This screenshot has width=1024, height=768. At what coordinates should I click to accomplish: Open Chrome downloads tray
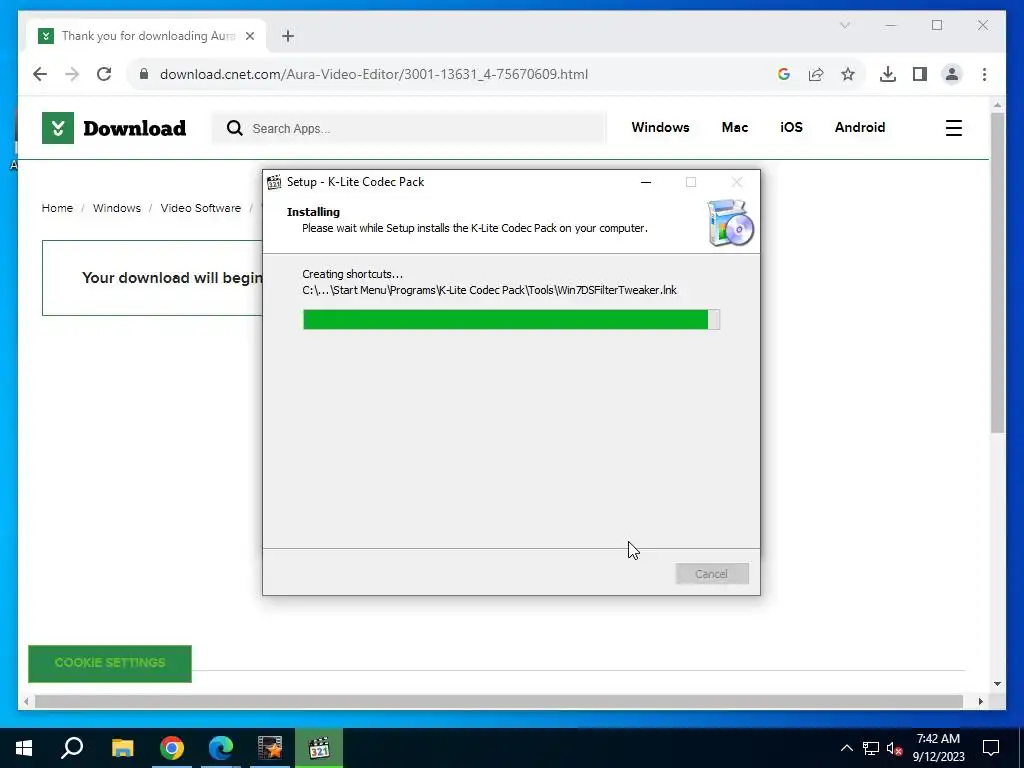[888, 74]
